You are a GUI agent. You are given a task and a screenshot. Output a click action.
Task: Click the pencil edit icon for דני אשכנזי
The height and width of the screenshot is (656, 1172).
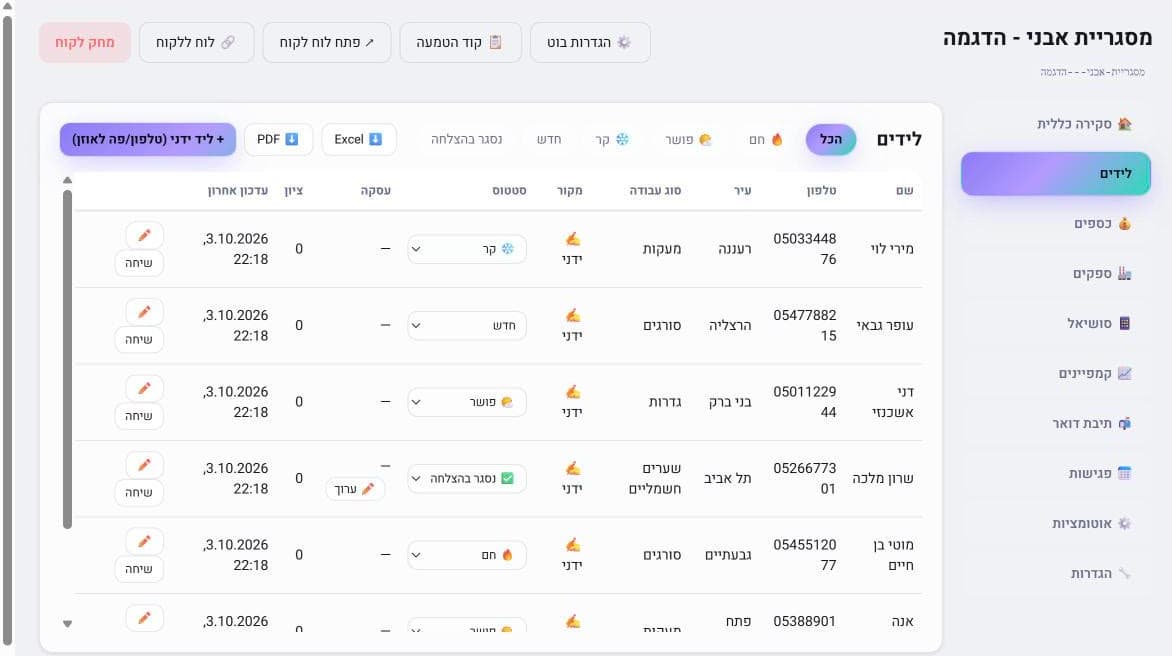coord(144,389)
